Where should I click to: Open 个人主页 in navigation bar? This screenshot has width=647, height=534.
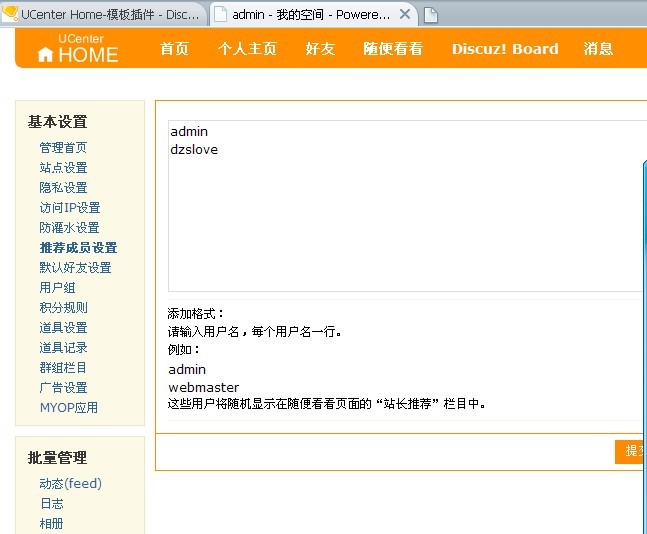[x=247, y=49]
